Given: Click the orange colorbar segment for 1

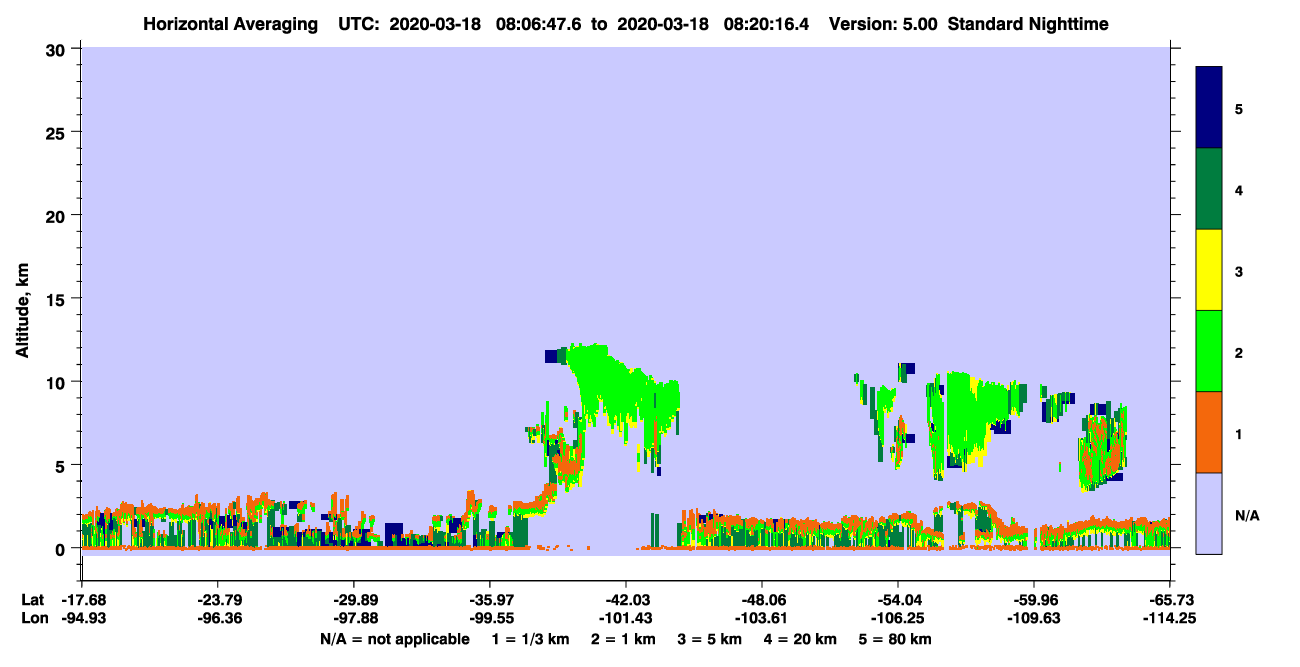Looking at the screenshot, I should (1209, 432).
